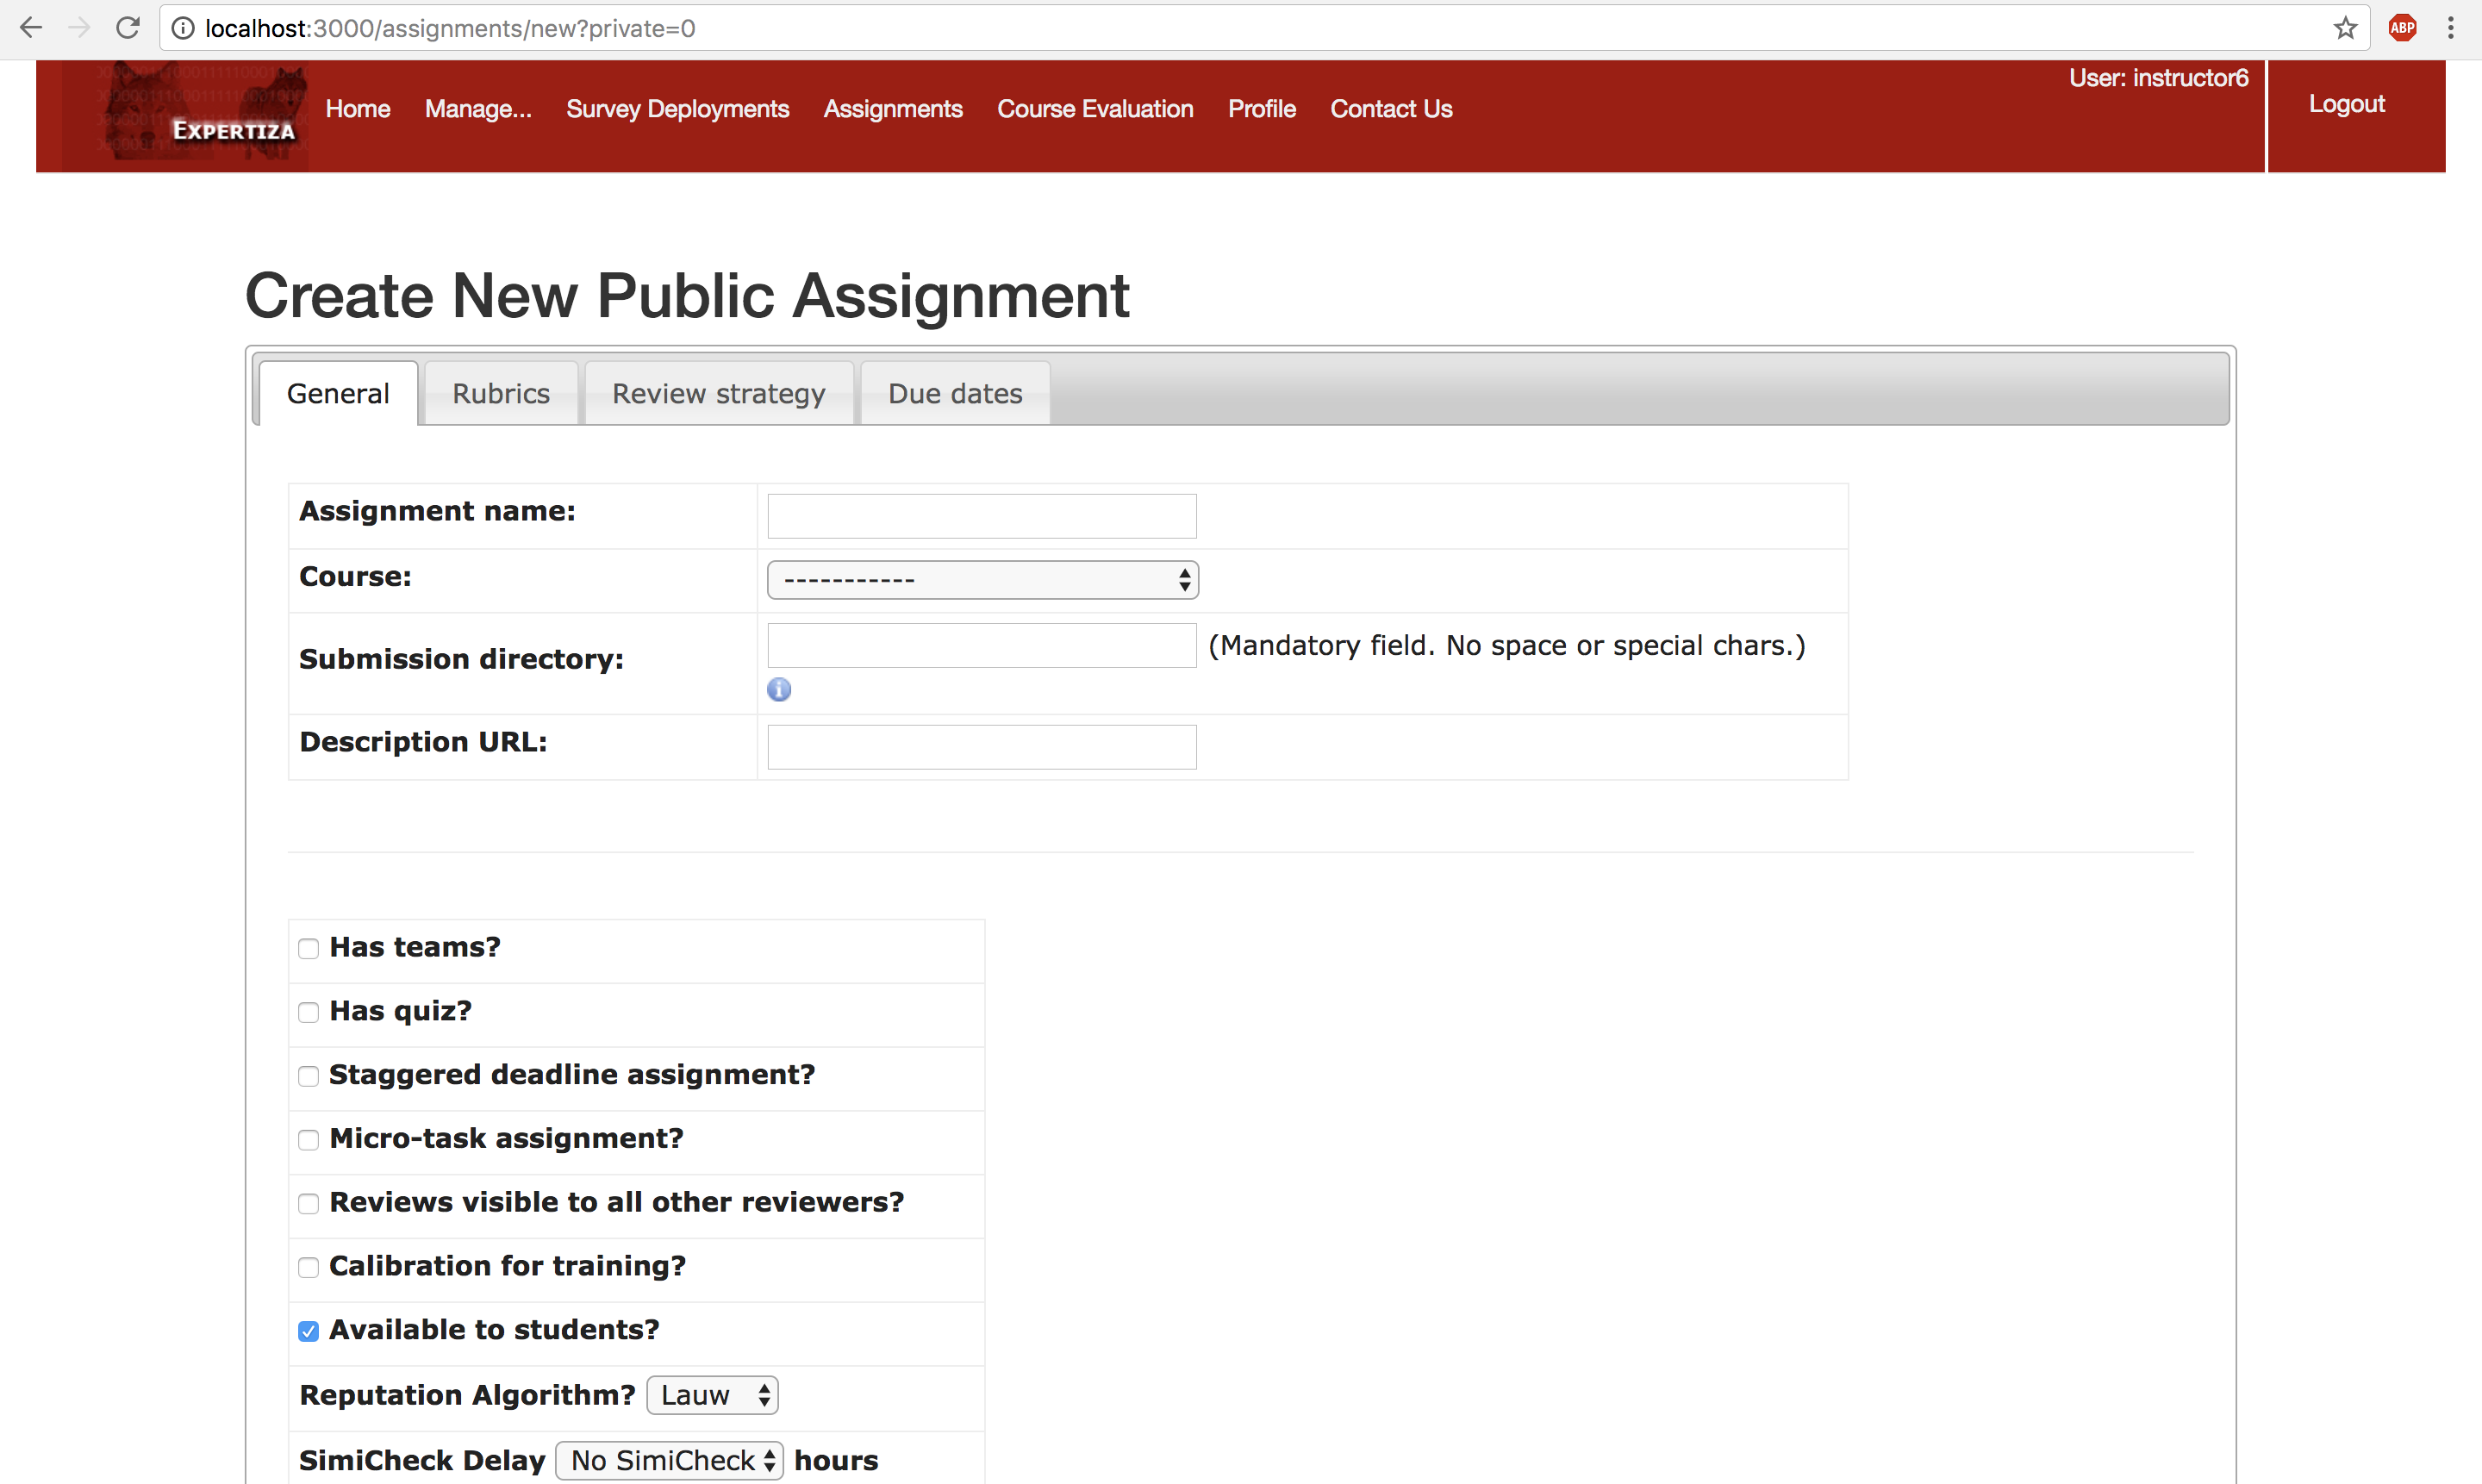Open Survey Deployments menu item

(x=677, y=109)
